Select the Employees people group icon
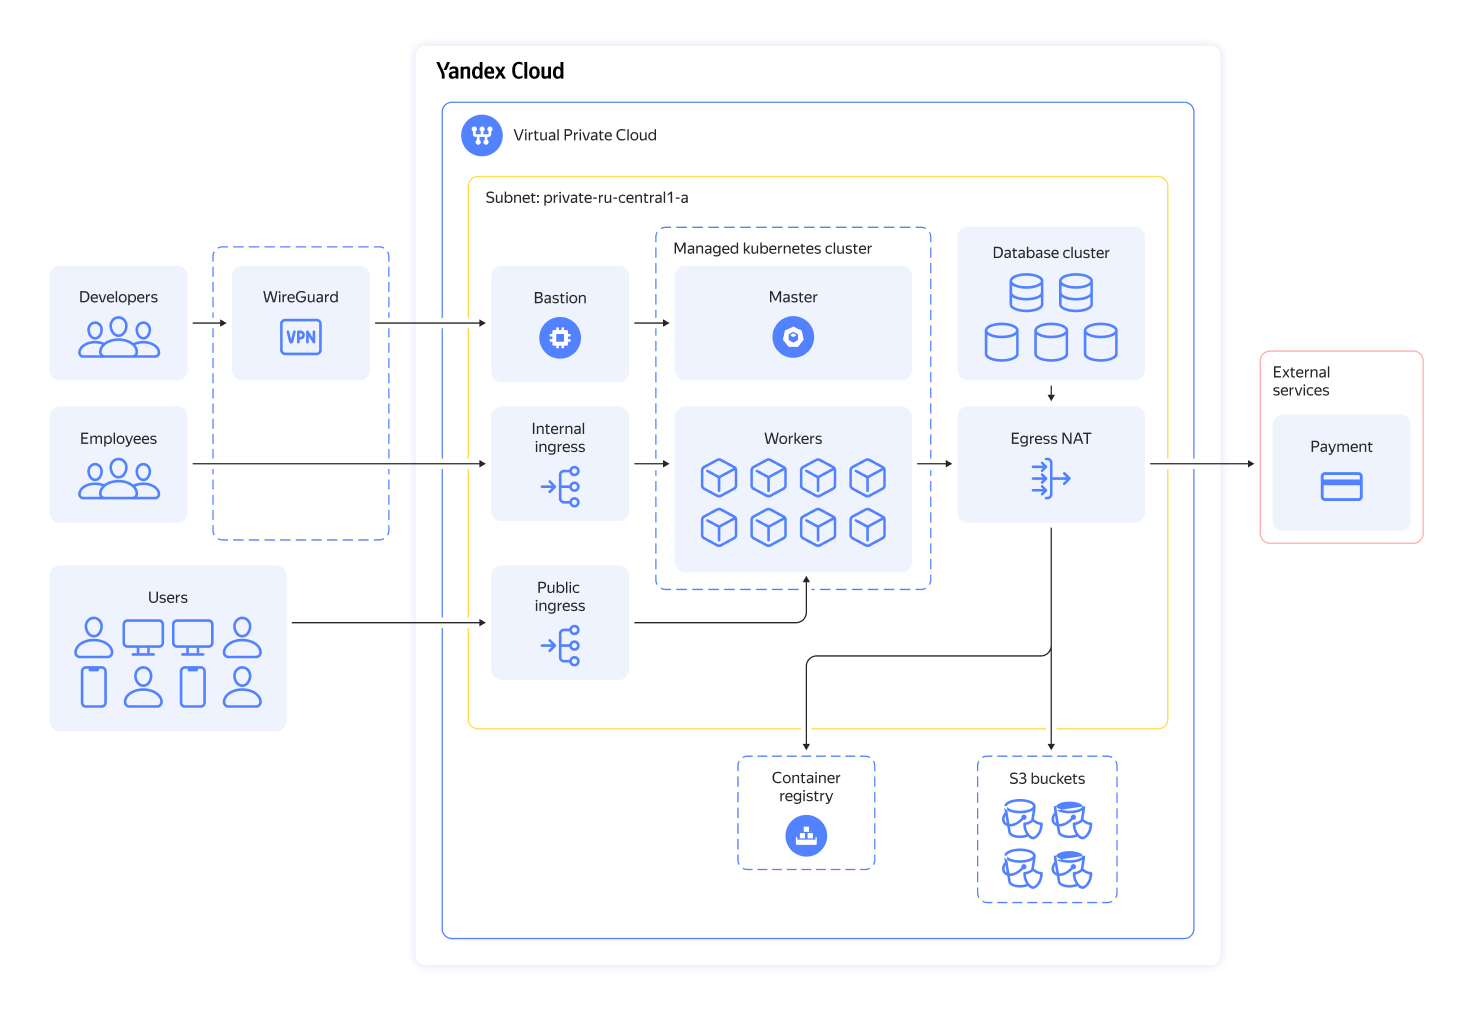1472x1012 pixels. coord(119,479)
